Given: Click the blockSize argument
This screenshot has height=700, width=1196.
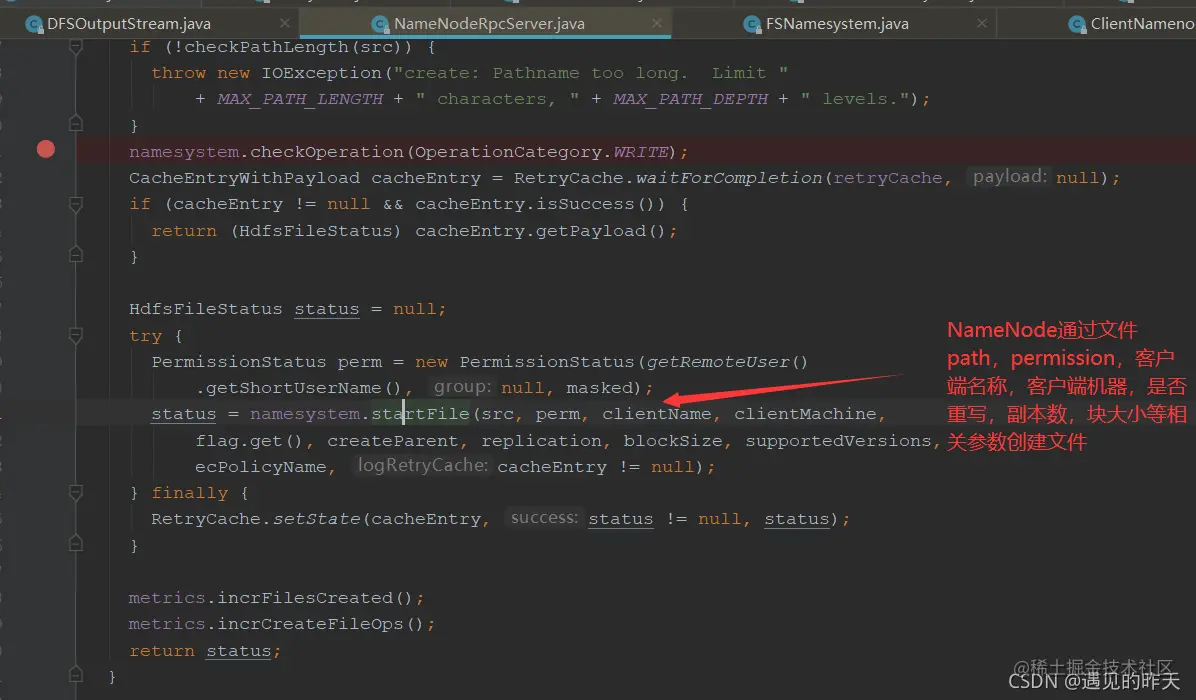Looking at the screenshot, I should (x=673, y=442).
